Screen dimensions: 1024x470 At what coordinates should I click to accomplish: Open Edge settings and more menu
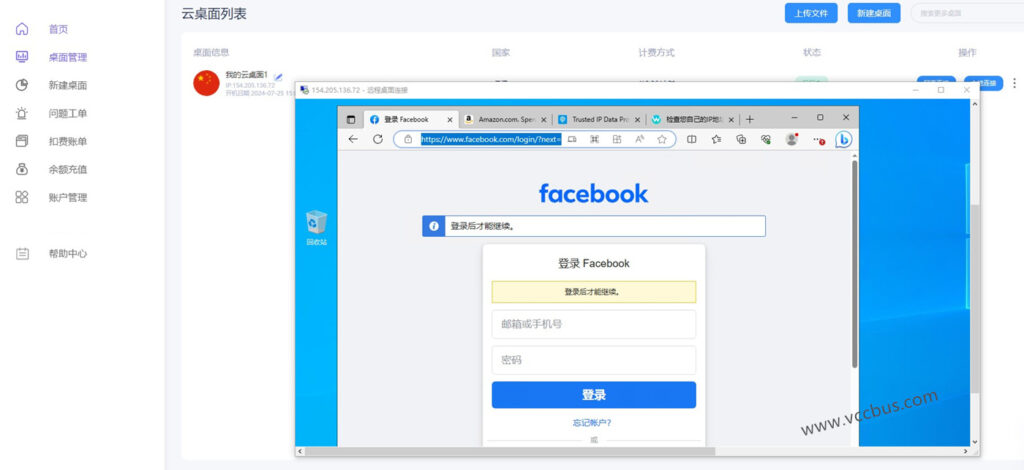(817, 140)
